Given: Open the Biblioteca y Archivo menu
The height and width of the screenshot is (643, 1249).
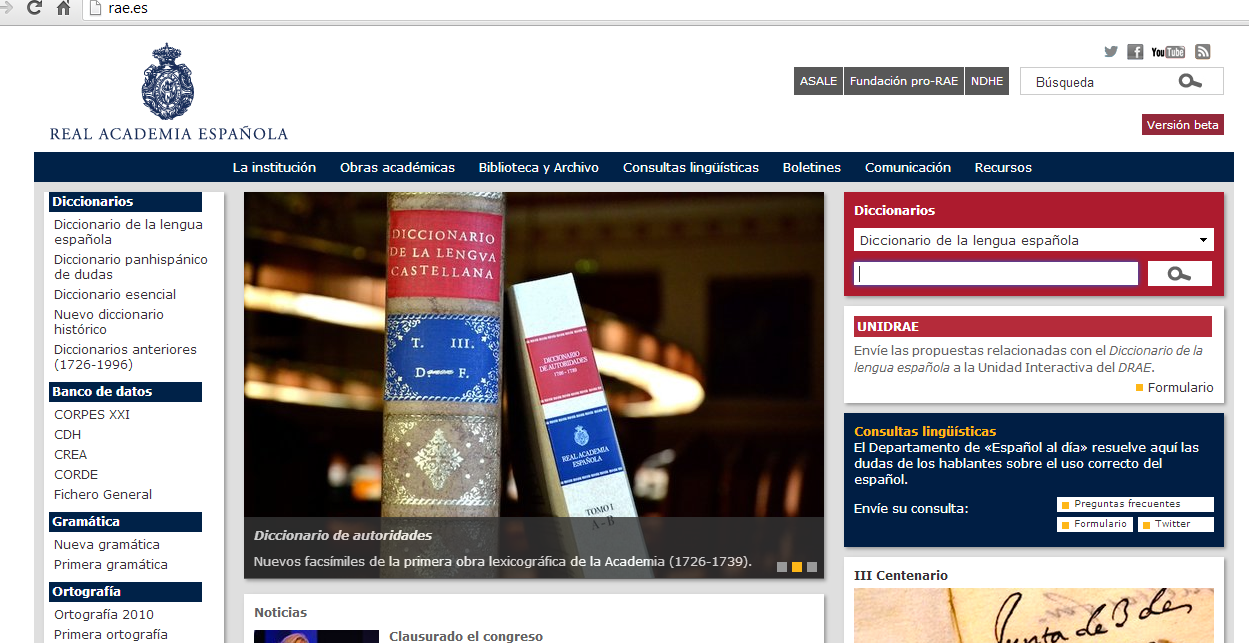Looking at the screenshot, I should point(539,168).
